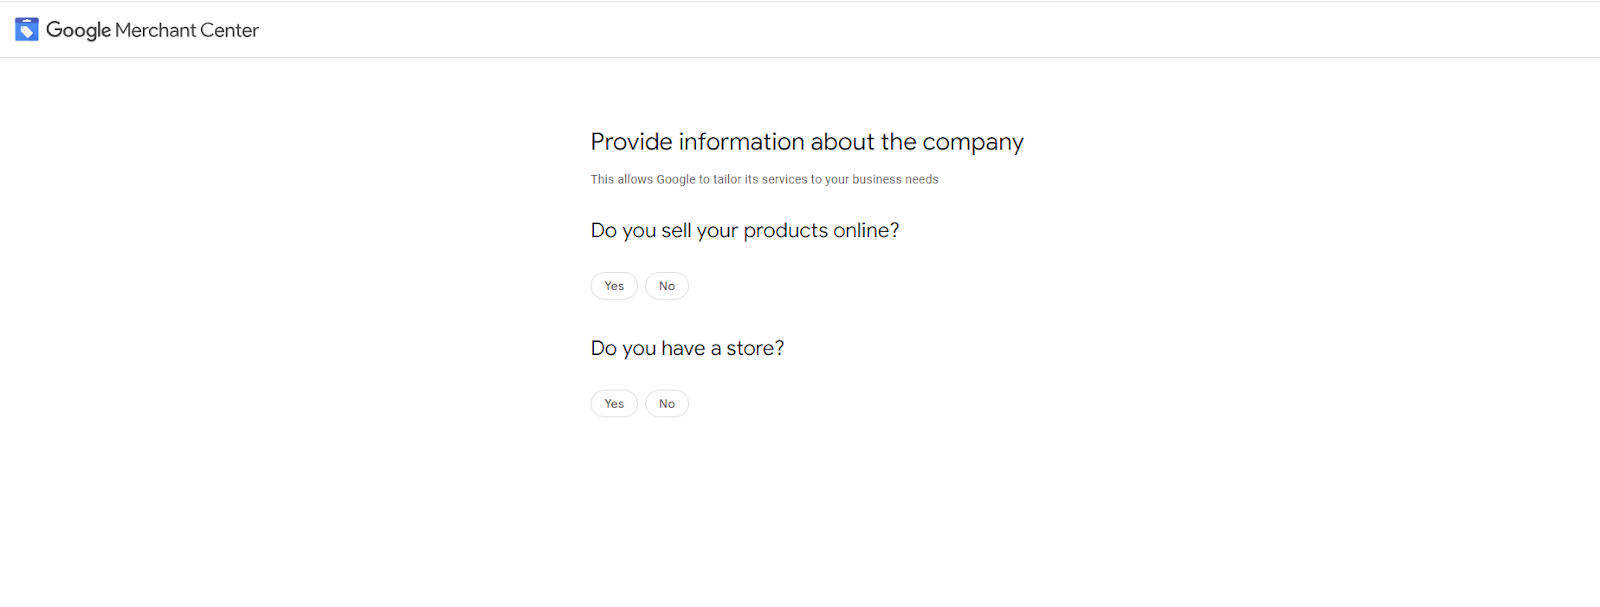Click the 'Do you sell your products online?' question
This screenshot has width=1600, height=607.
tap(745, 231)
